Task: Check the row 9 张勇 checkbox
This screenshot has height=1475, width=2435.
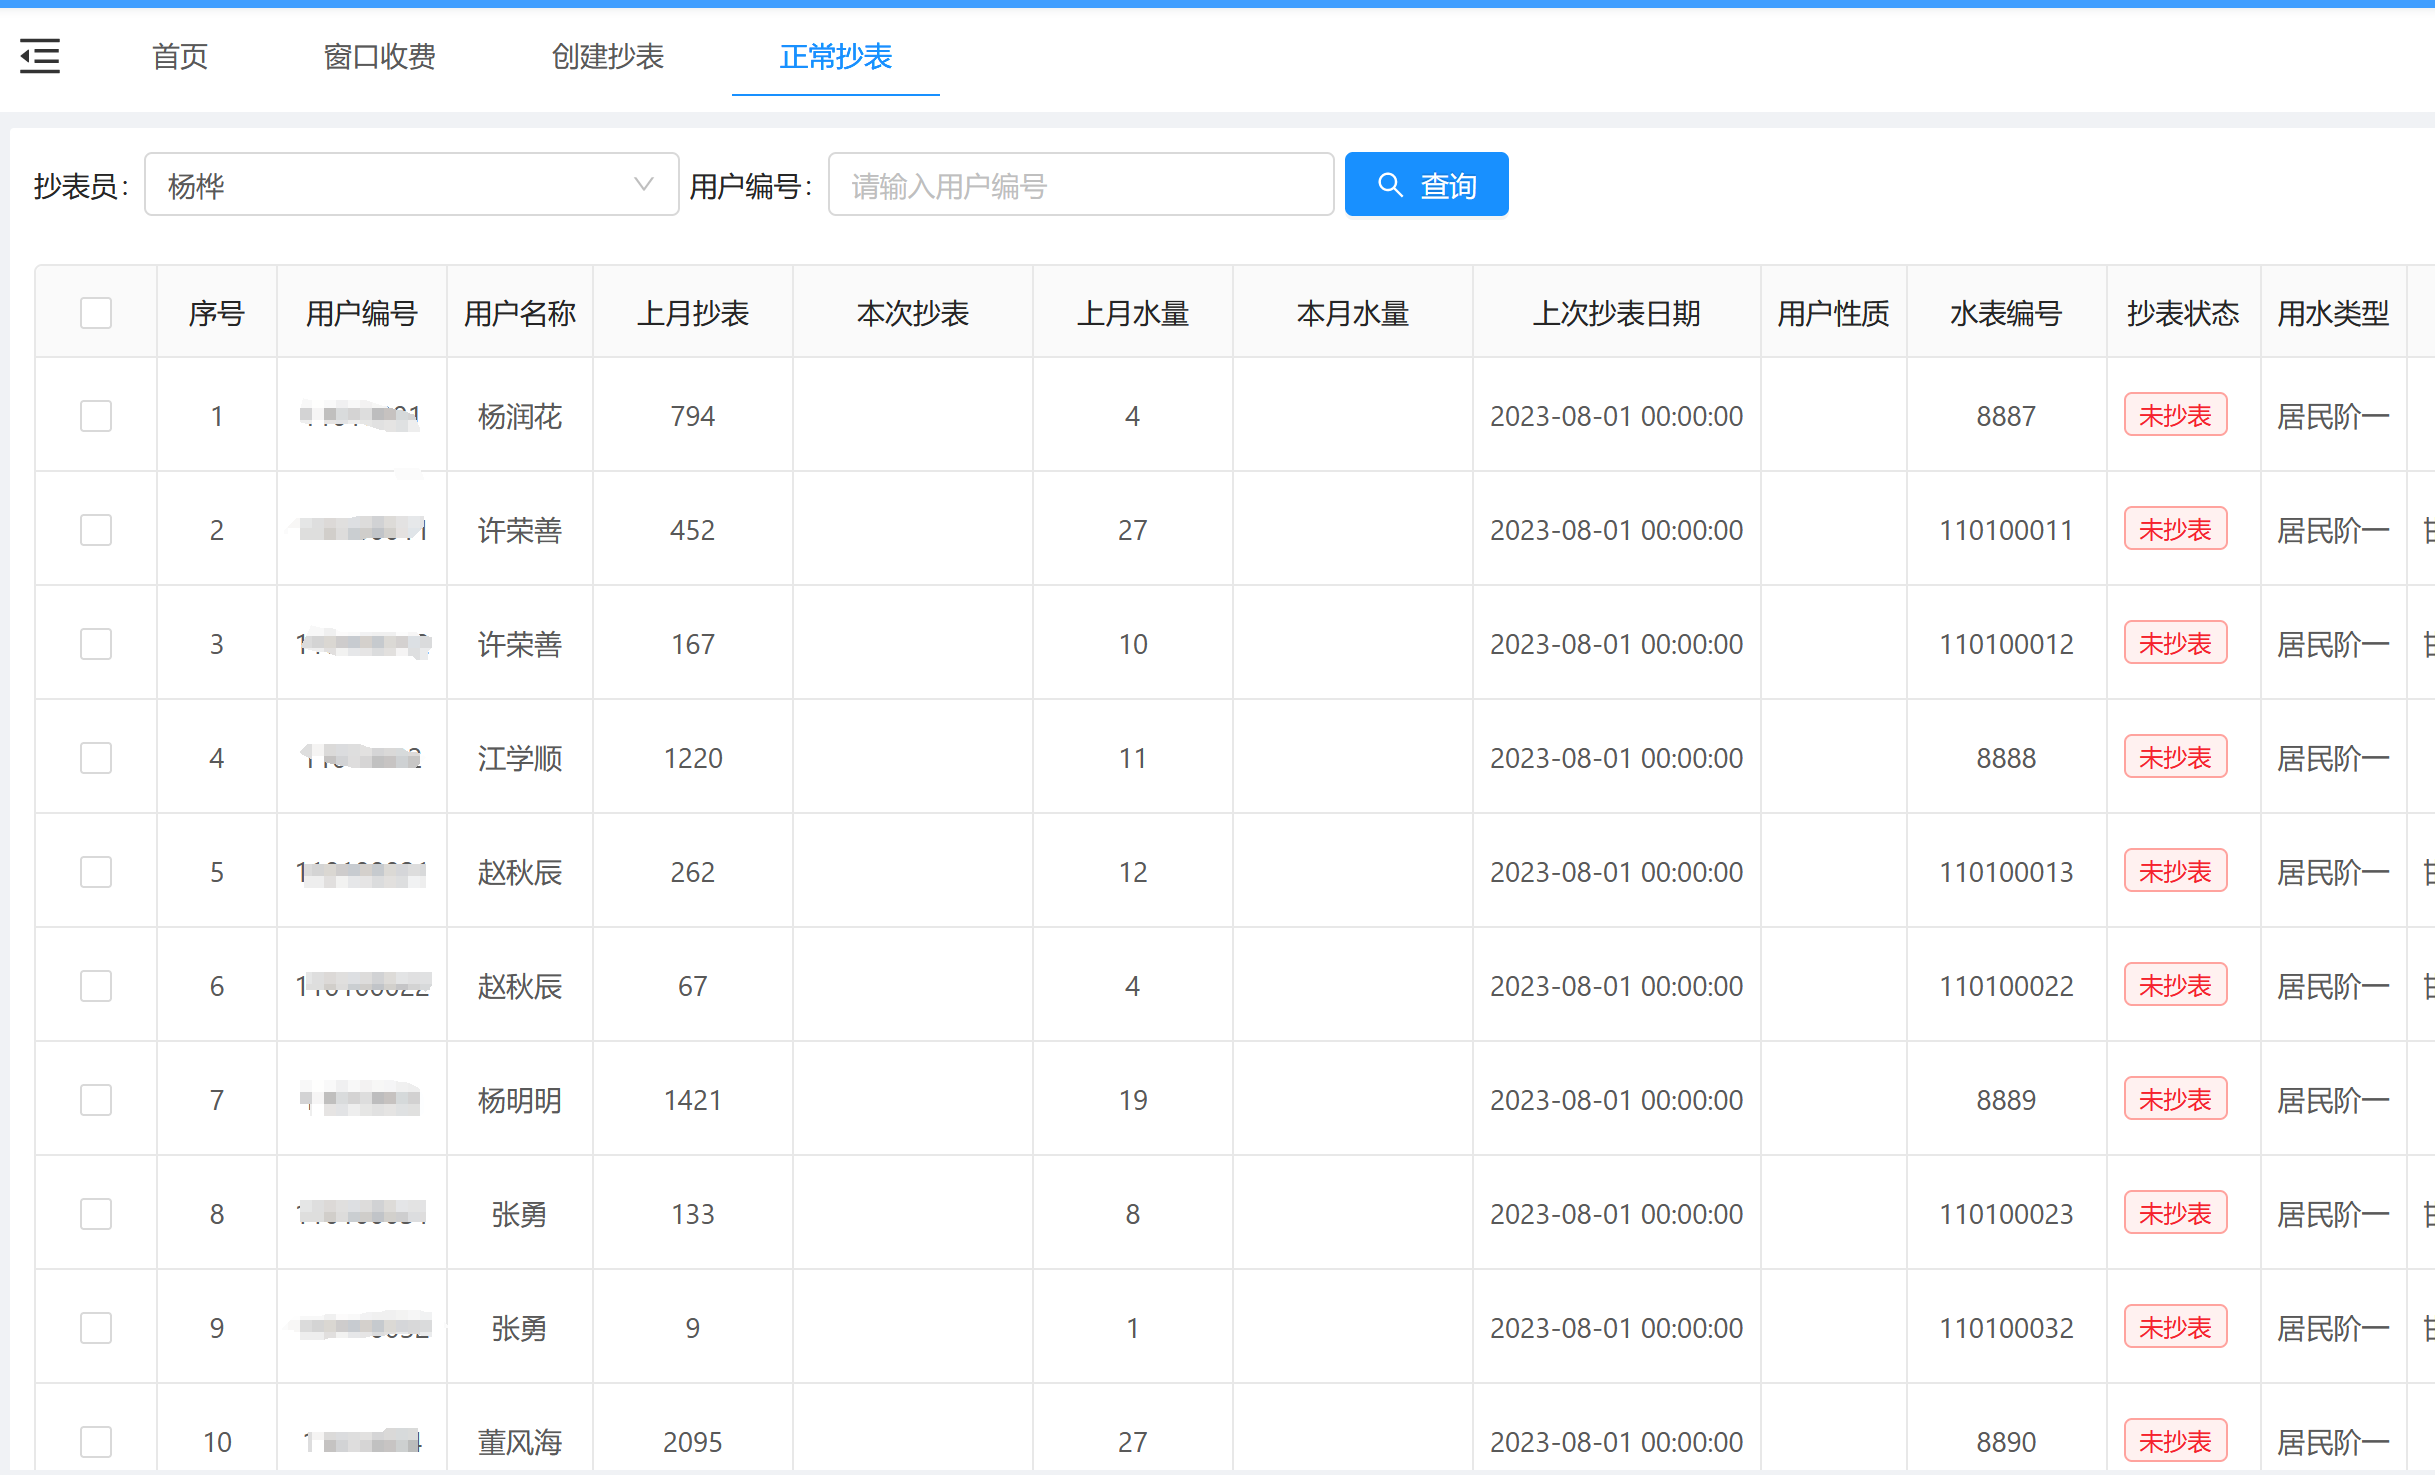Action: 96,1328
